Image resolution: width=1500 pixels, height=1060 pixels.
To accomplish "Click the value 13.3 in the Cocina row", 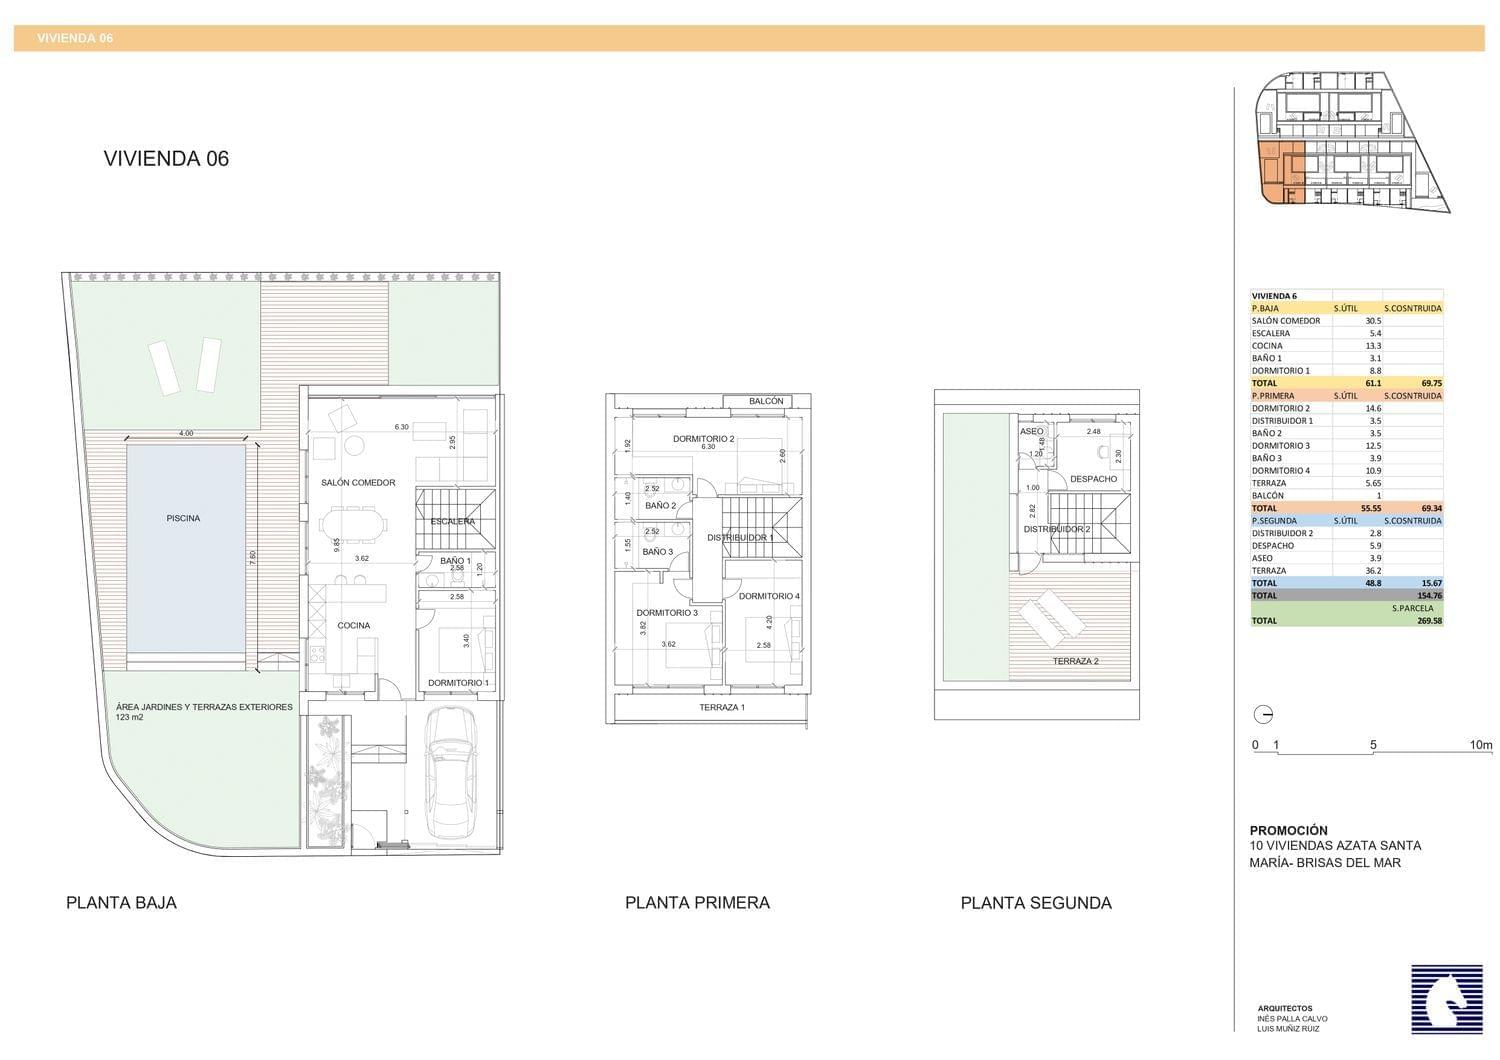I will point(1373,346).
